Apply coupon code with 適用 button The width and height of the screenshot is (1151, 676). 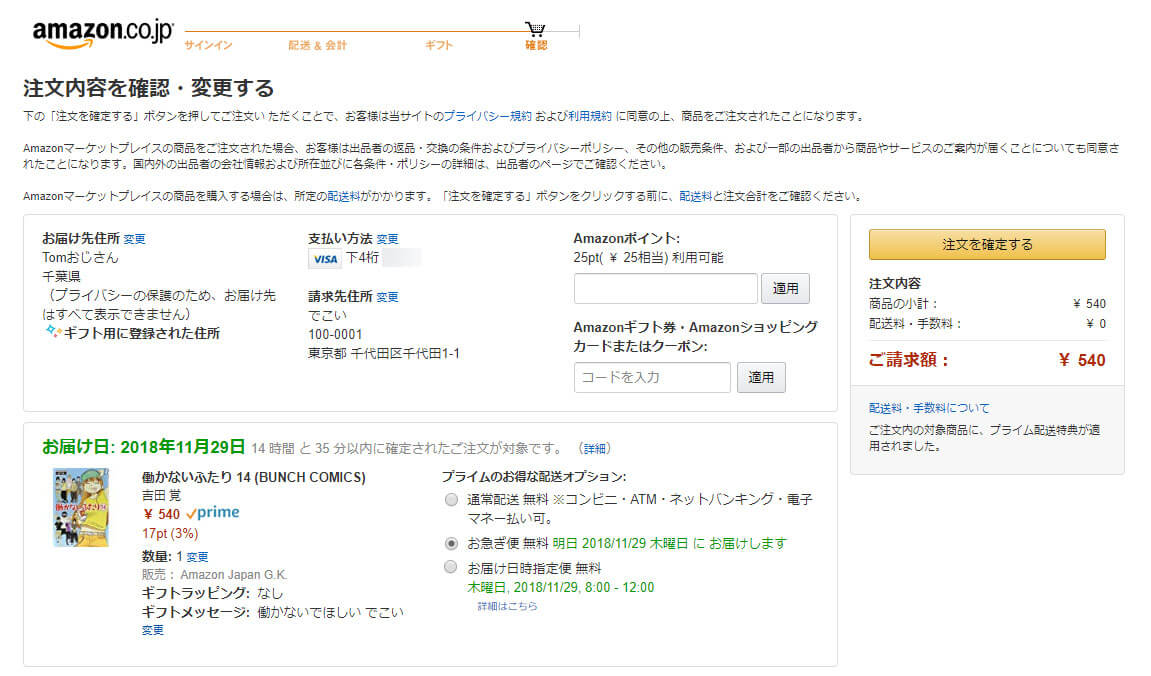(x=760, y=377)
